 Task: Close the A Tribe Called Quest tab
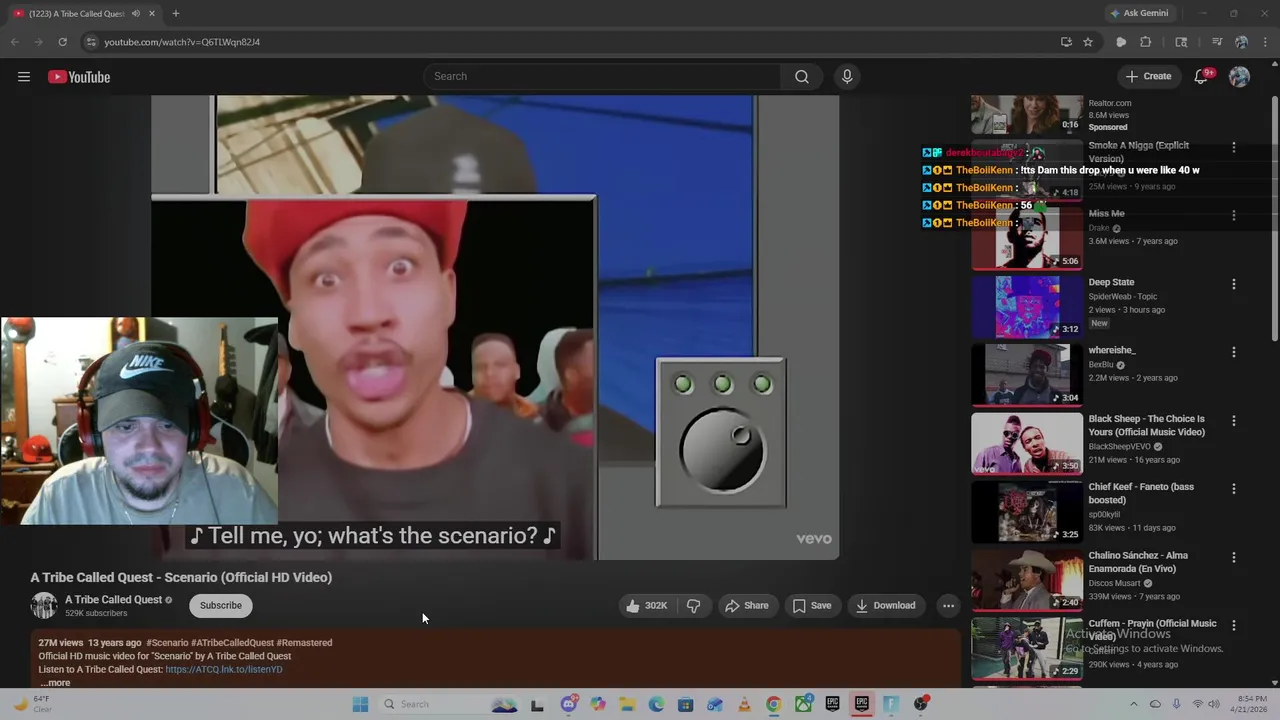point(152,13)
